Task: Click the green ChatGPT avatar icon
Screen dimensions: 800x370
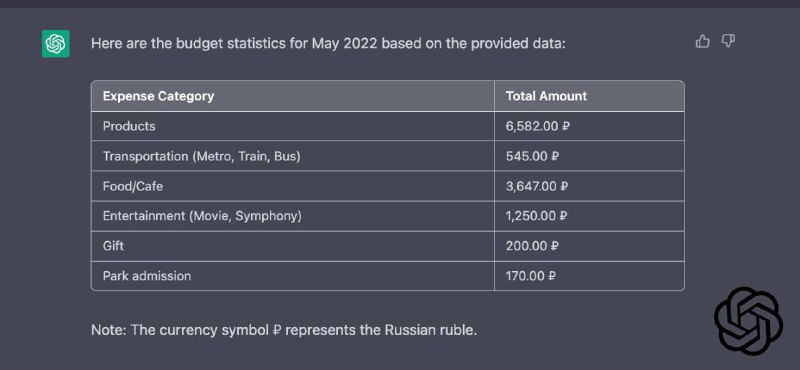Action: point(56,43)
